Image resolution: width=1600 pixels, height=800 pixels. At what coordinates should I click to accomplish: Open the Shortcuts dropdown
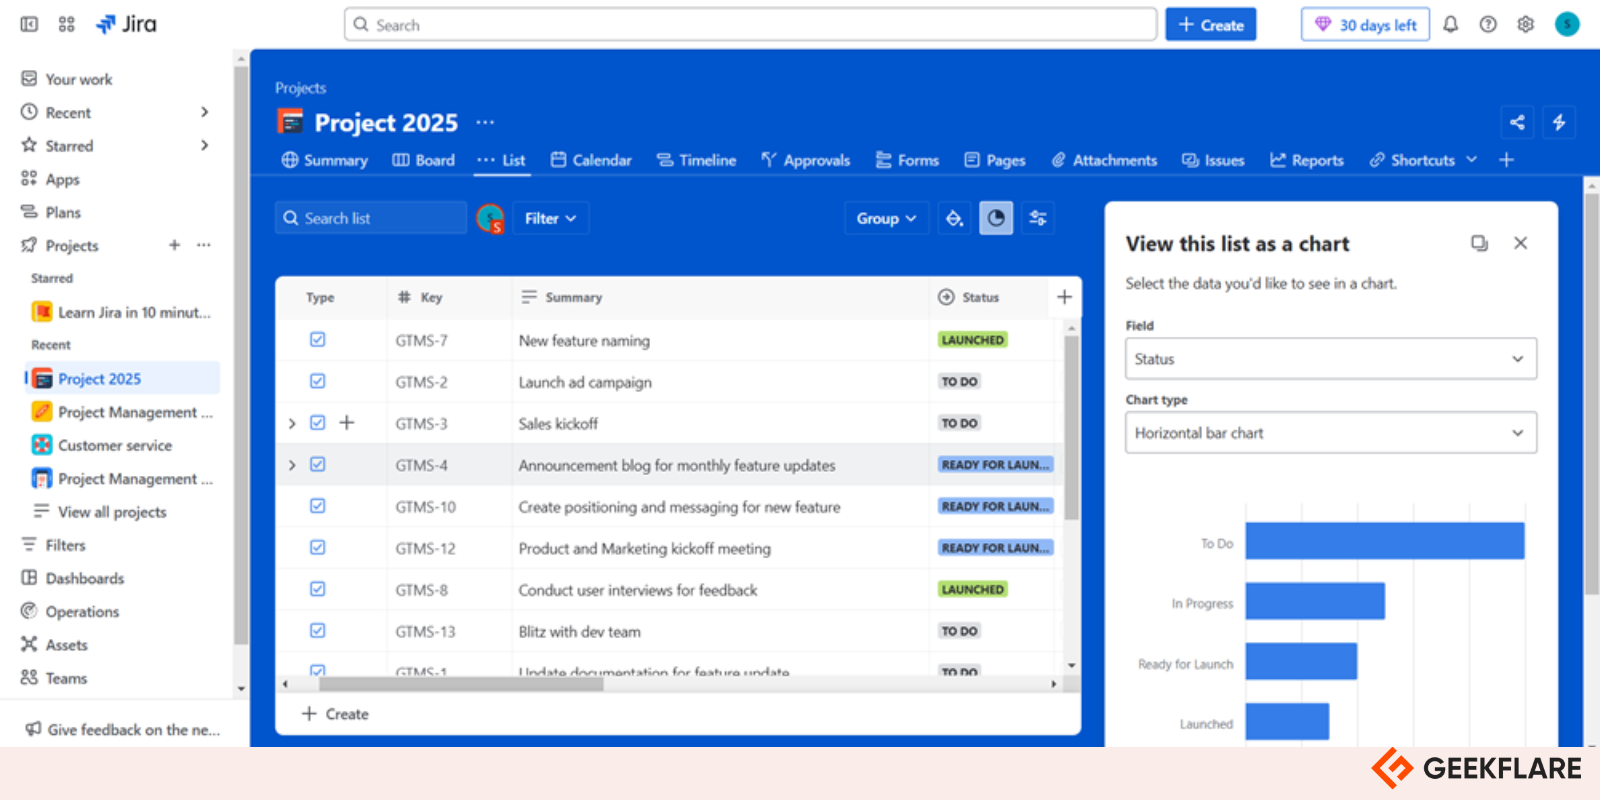click(x=1423, y=160)
